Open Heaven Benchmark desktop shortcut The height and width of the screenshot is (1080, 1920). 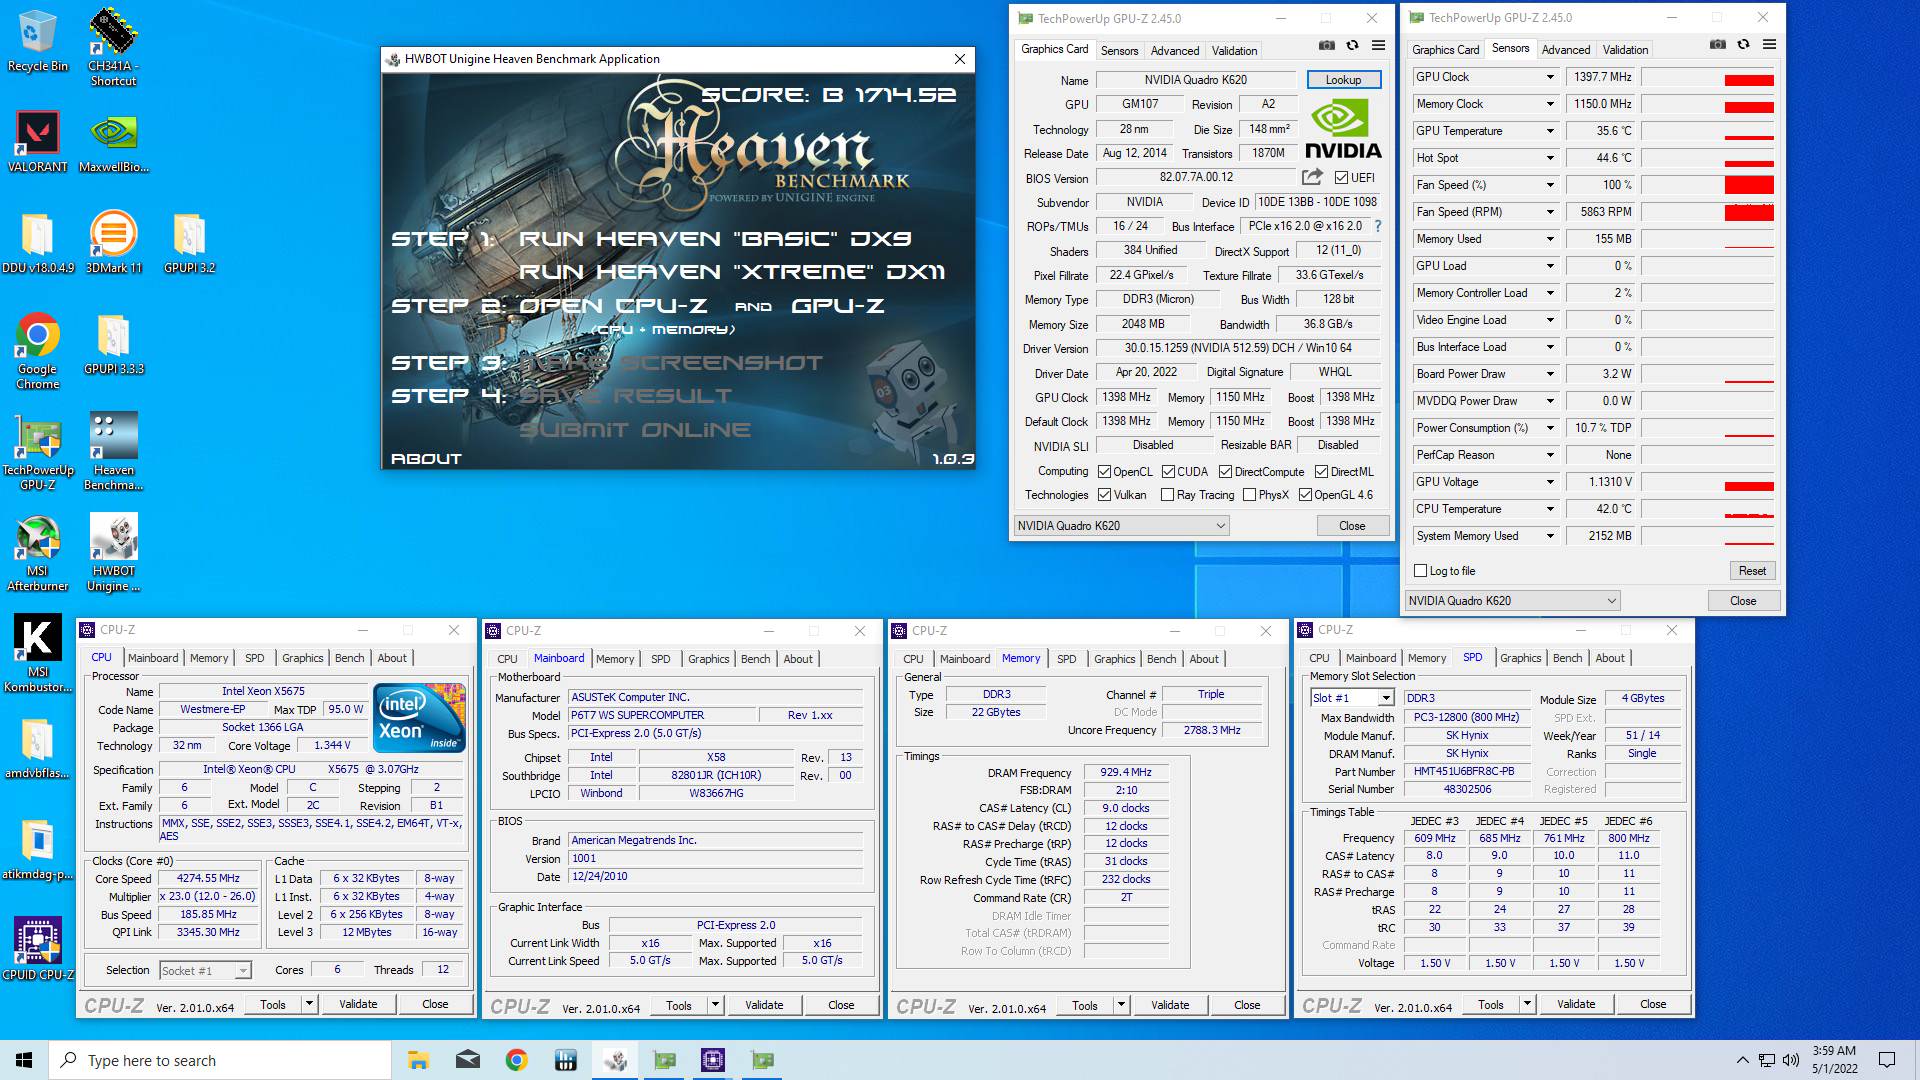click(x=113, y=452)
